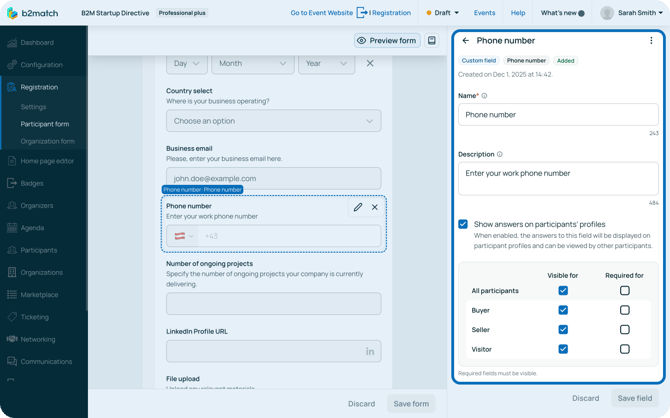Toggle Show answers on participants' profiles

point(463,224)
